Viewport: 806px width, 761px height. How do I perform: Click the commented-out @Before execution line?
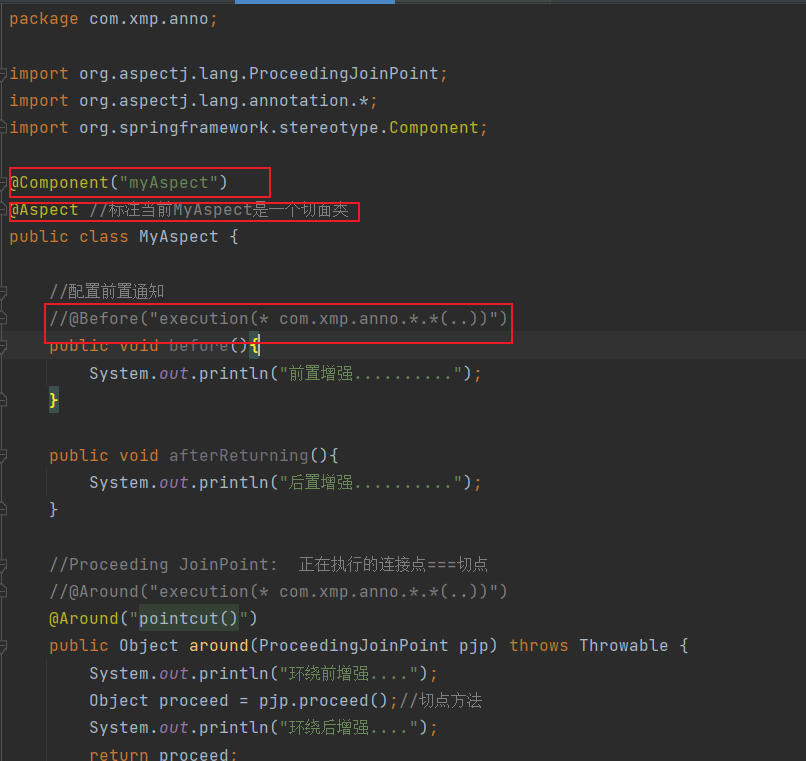coord(278,319)
